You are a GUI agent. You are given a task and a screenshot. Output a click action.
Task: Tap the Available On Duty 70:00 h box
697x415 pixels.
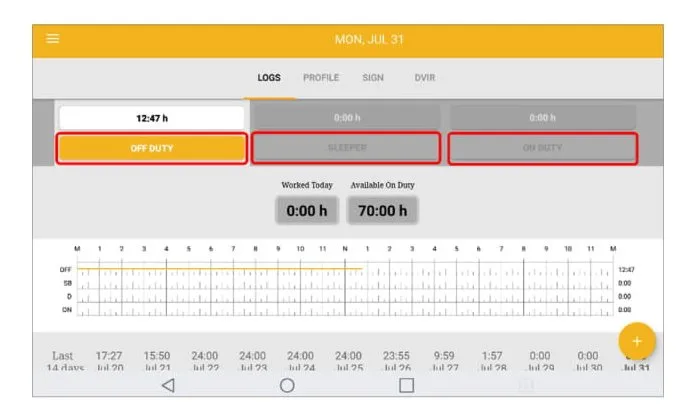[x=382, y=210]
